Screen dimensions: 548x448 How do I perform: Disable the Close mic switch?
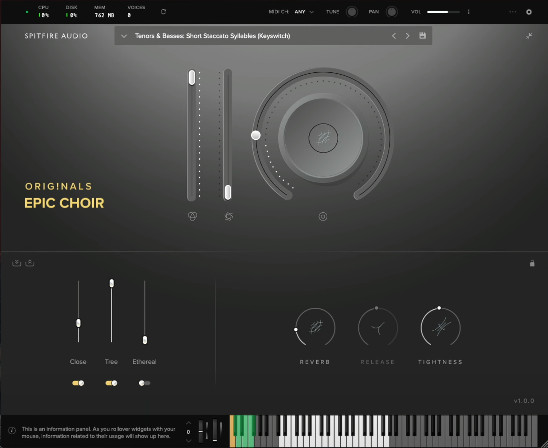[78, 383]
